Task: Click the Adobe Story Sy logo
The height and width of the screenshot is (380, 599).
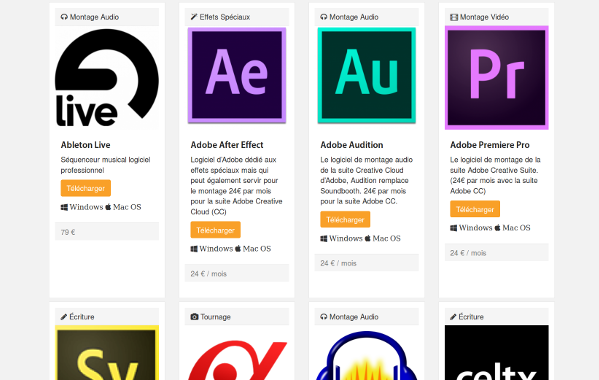Action: tap(107, 353)
